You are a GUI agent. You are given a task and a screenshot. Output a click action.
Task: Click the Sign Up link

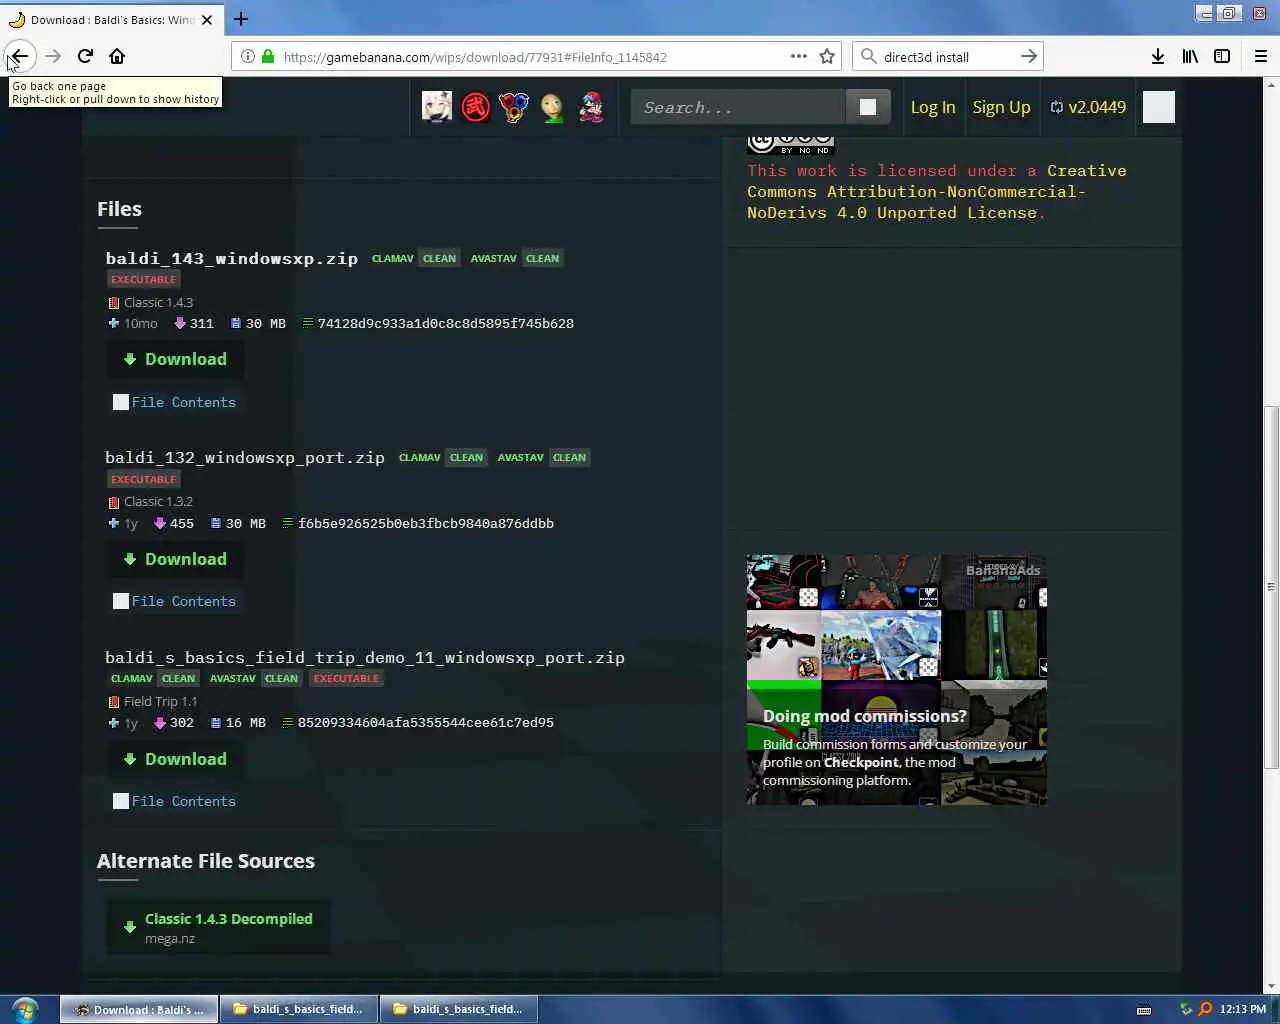(1001, 107)
